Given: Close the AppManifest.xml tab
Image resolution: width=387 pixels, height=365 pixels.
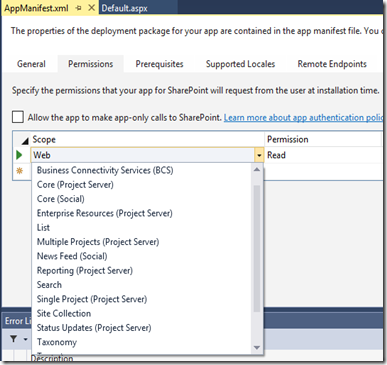Looking at the screenshot, I should [91, 8].
